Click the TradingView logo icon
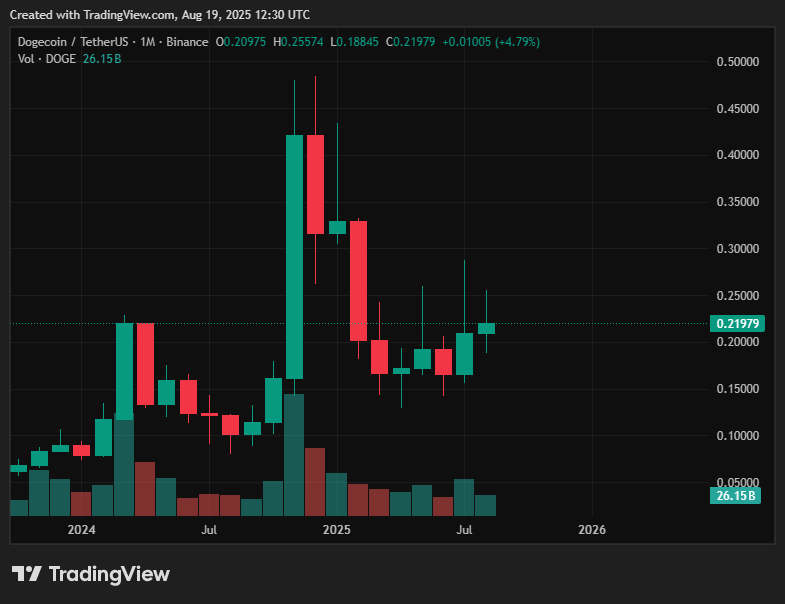 [x=27, y=574]
